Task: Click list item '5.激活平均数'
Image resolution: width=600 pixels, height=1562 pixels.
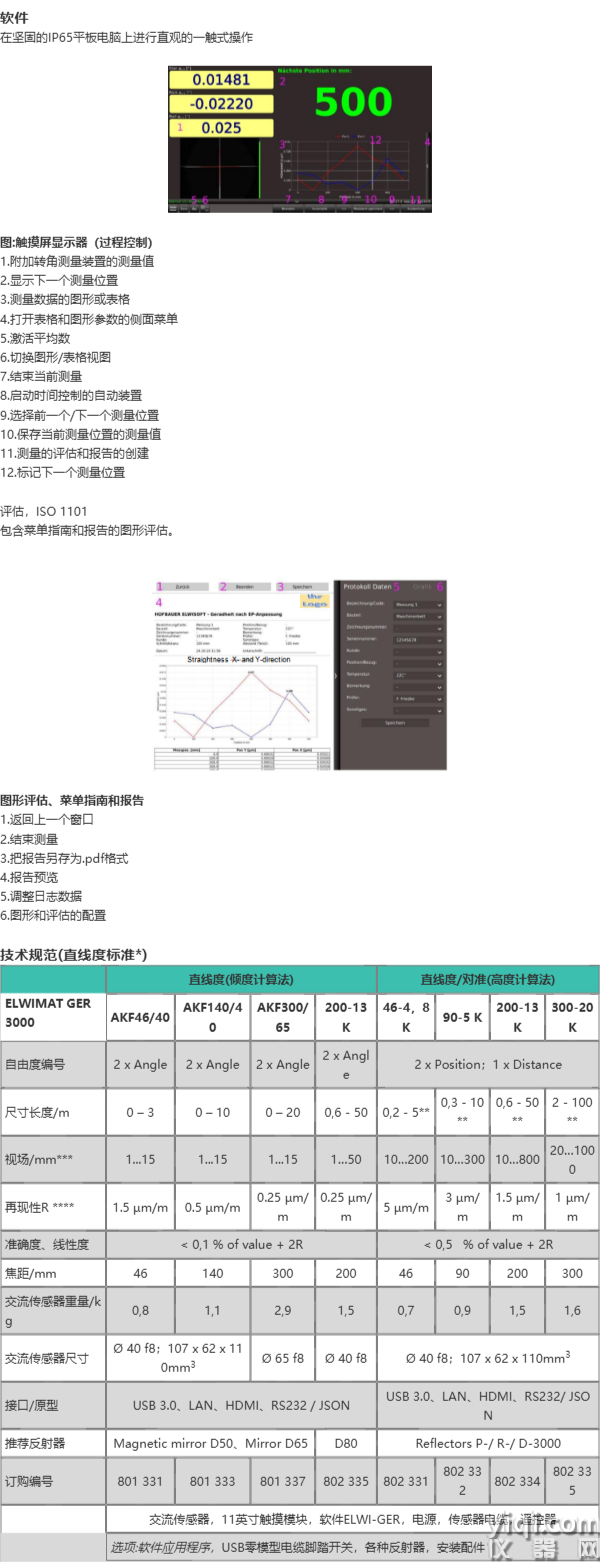Action: tap(35, 338)
